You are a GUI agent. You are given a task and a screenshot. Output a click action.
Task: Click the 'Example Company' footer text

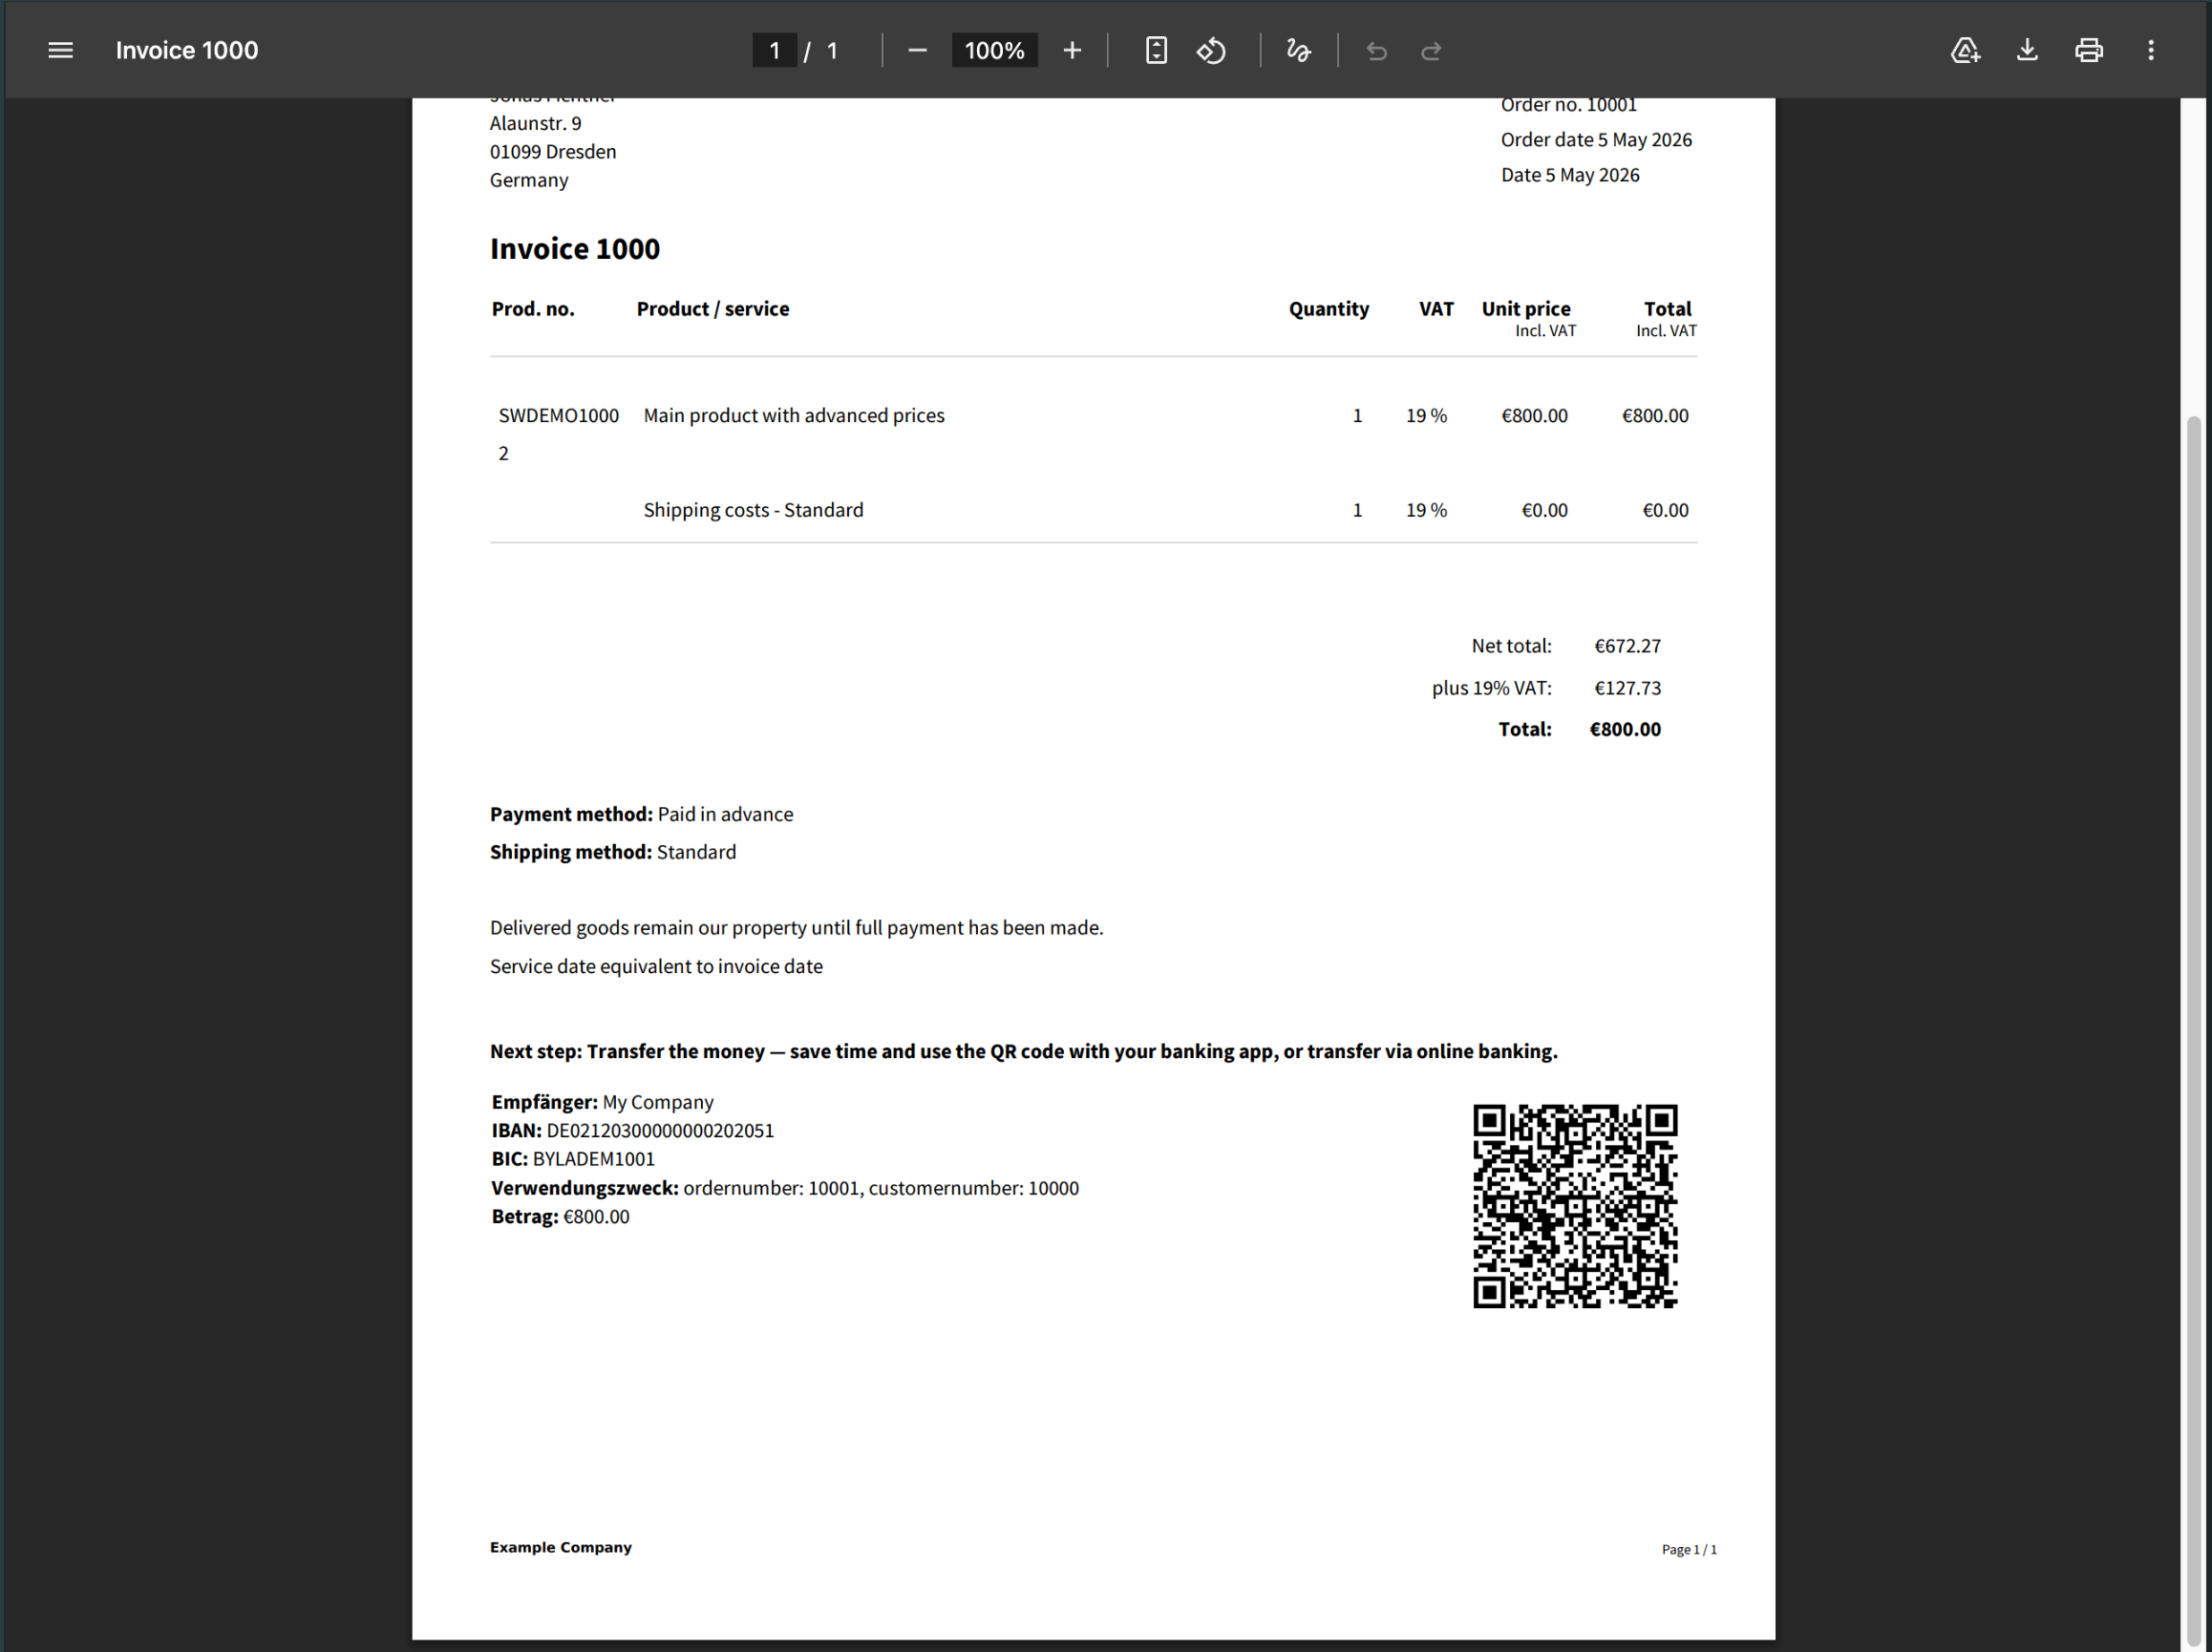pos(561,1547)
